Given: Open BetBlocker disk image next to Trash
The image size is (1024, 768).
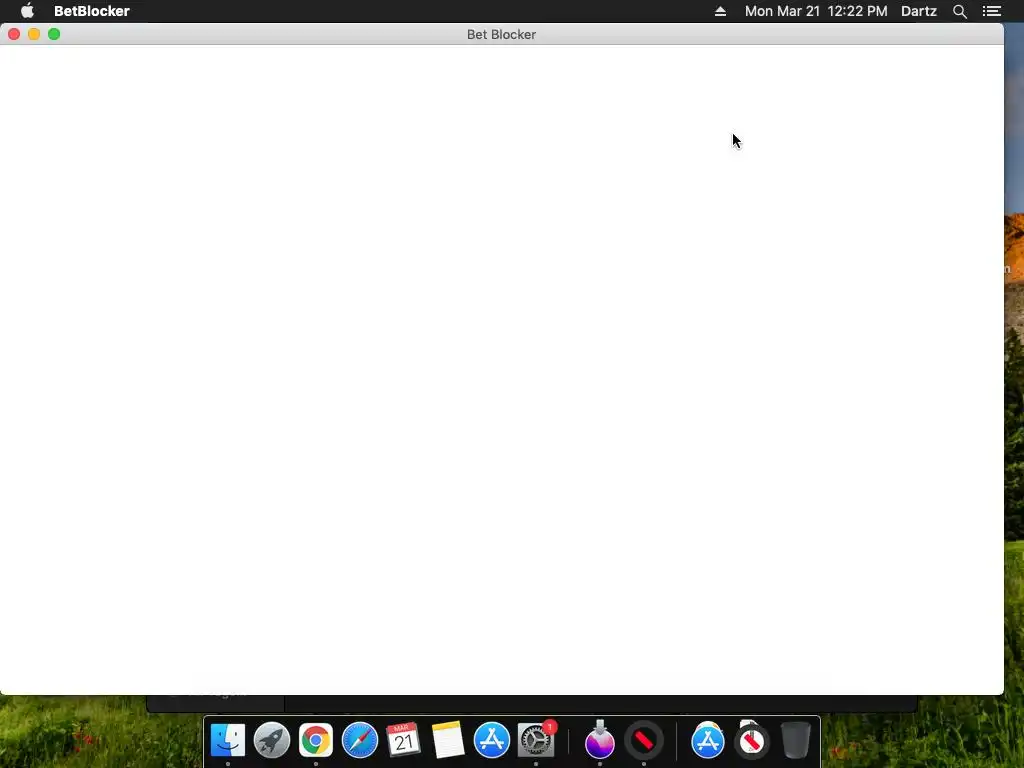Looking at the screenshot, I should [752, 740].
